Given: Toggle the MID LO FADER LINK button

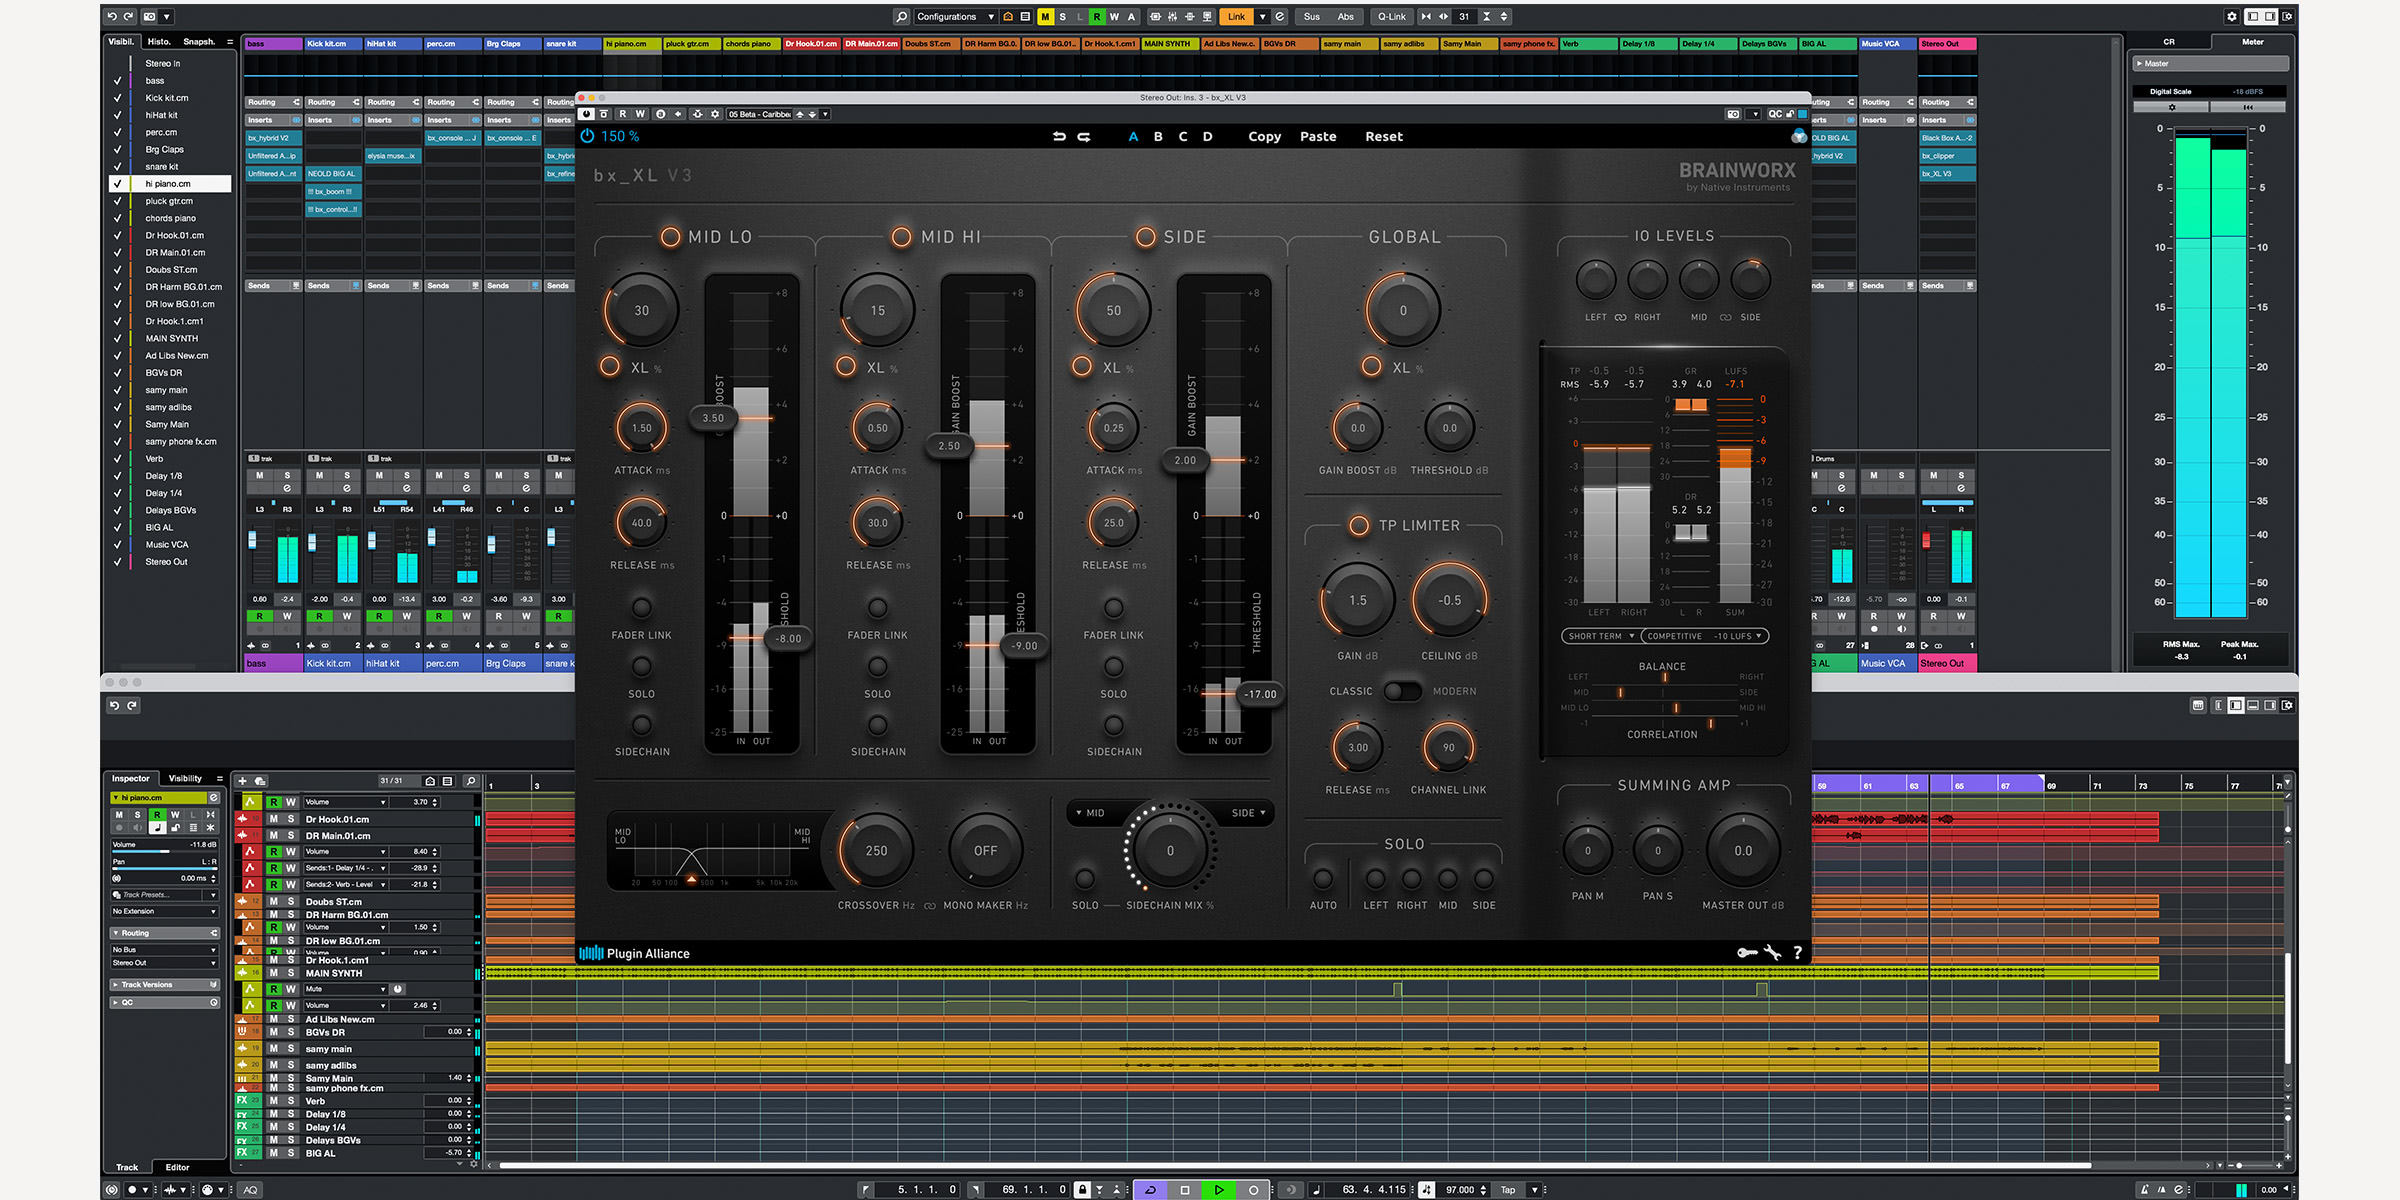Looking at the screenshot, I should 642,607.
